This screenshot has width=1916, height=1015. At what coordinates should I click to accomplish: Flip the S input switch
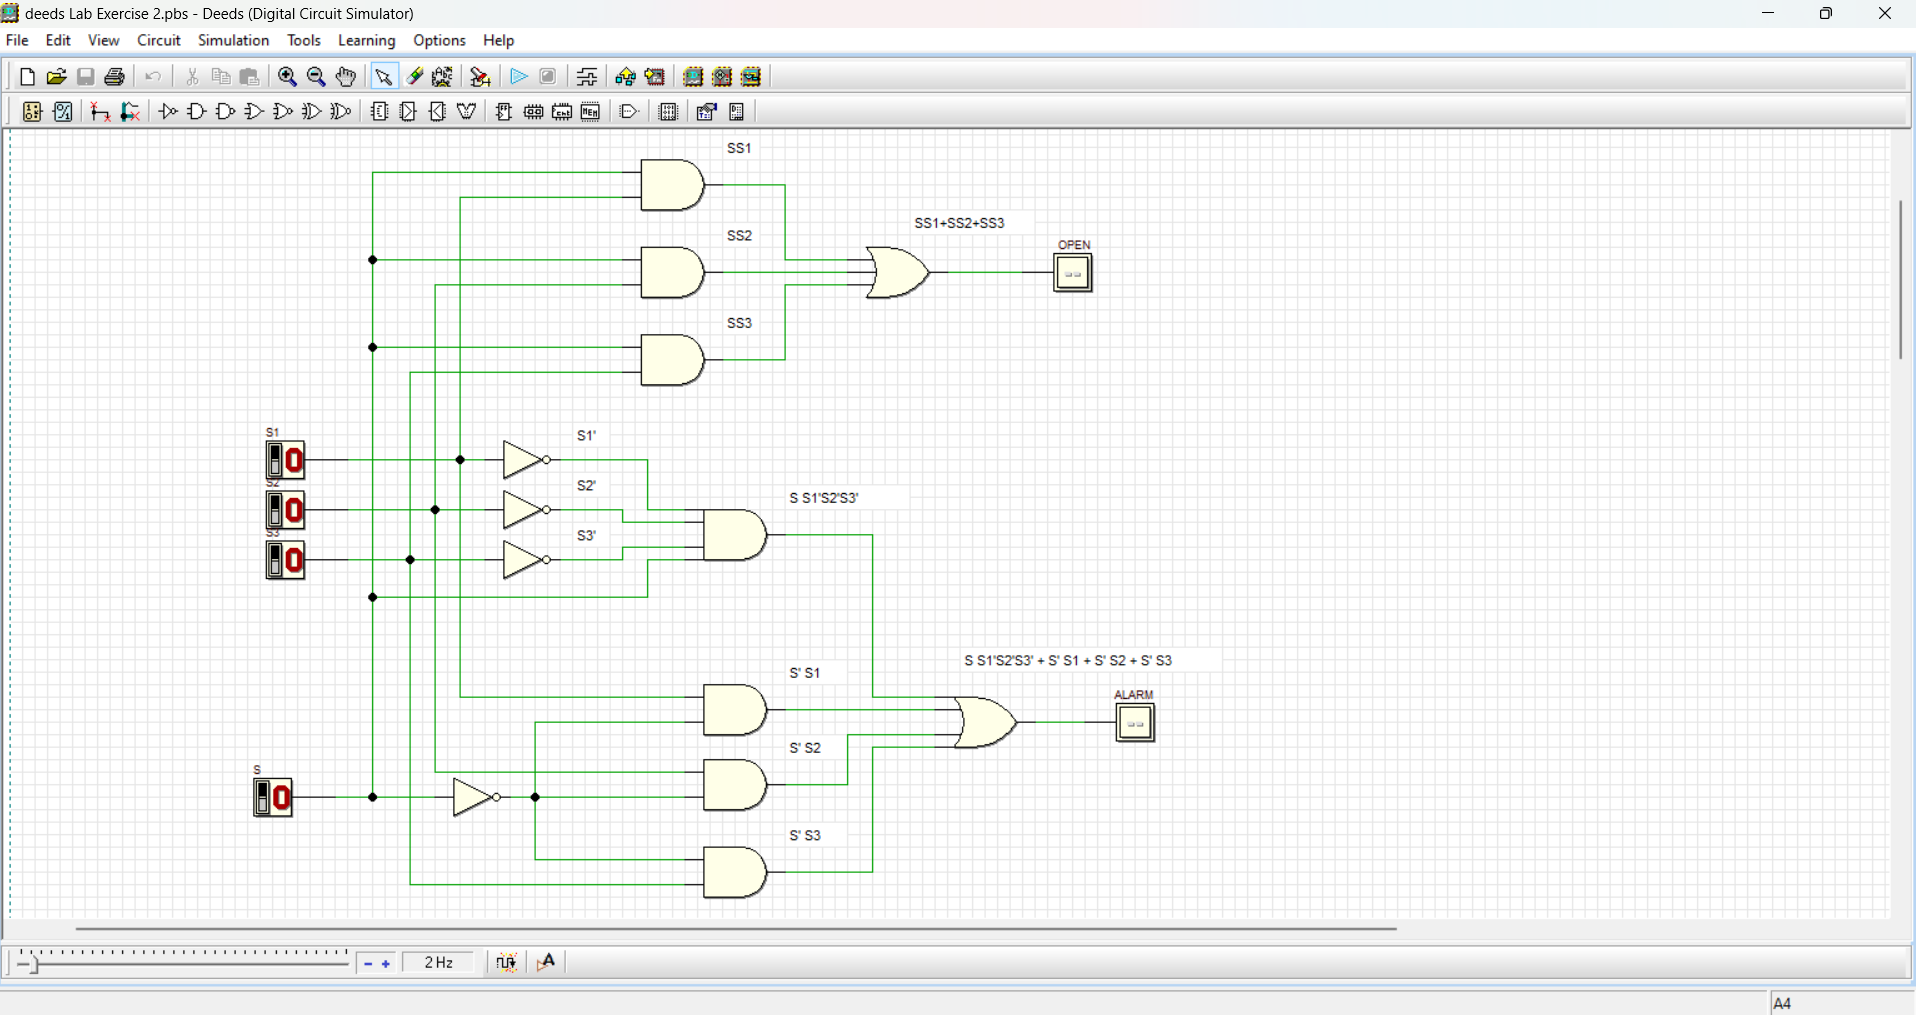tap(264, 798)
